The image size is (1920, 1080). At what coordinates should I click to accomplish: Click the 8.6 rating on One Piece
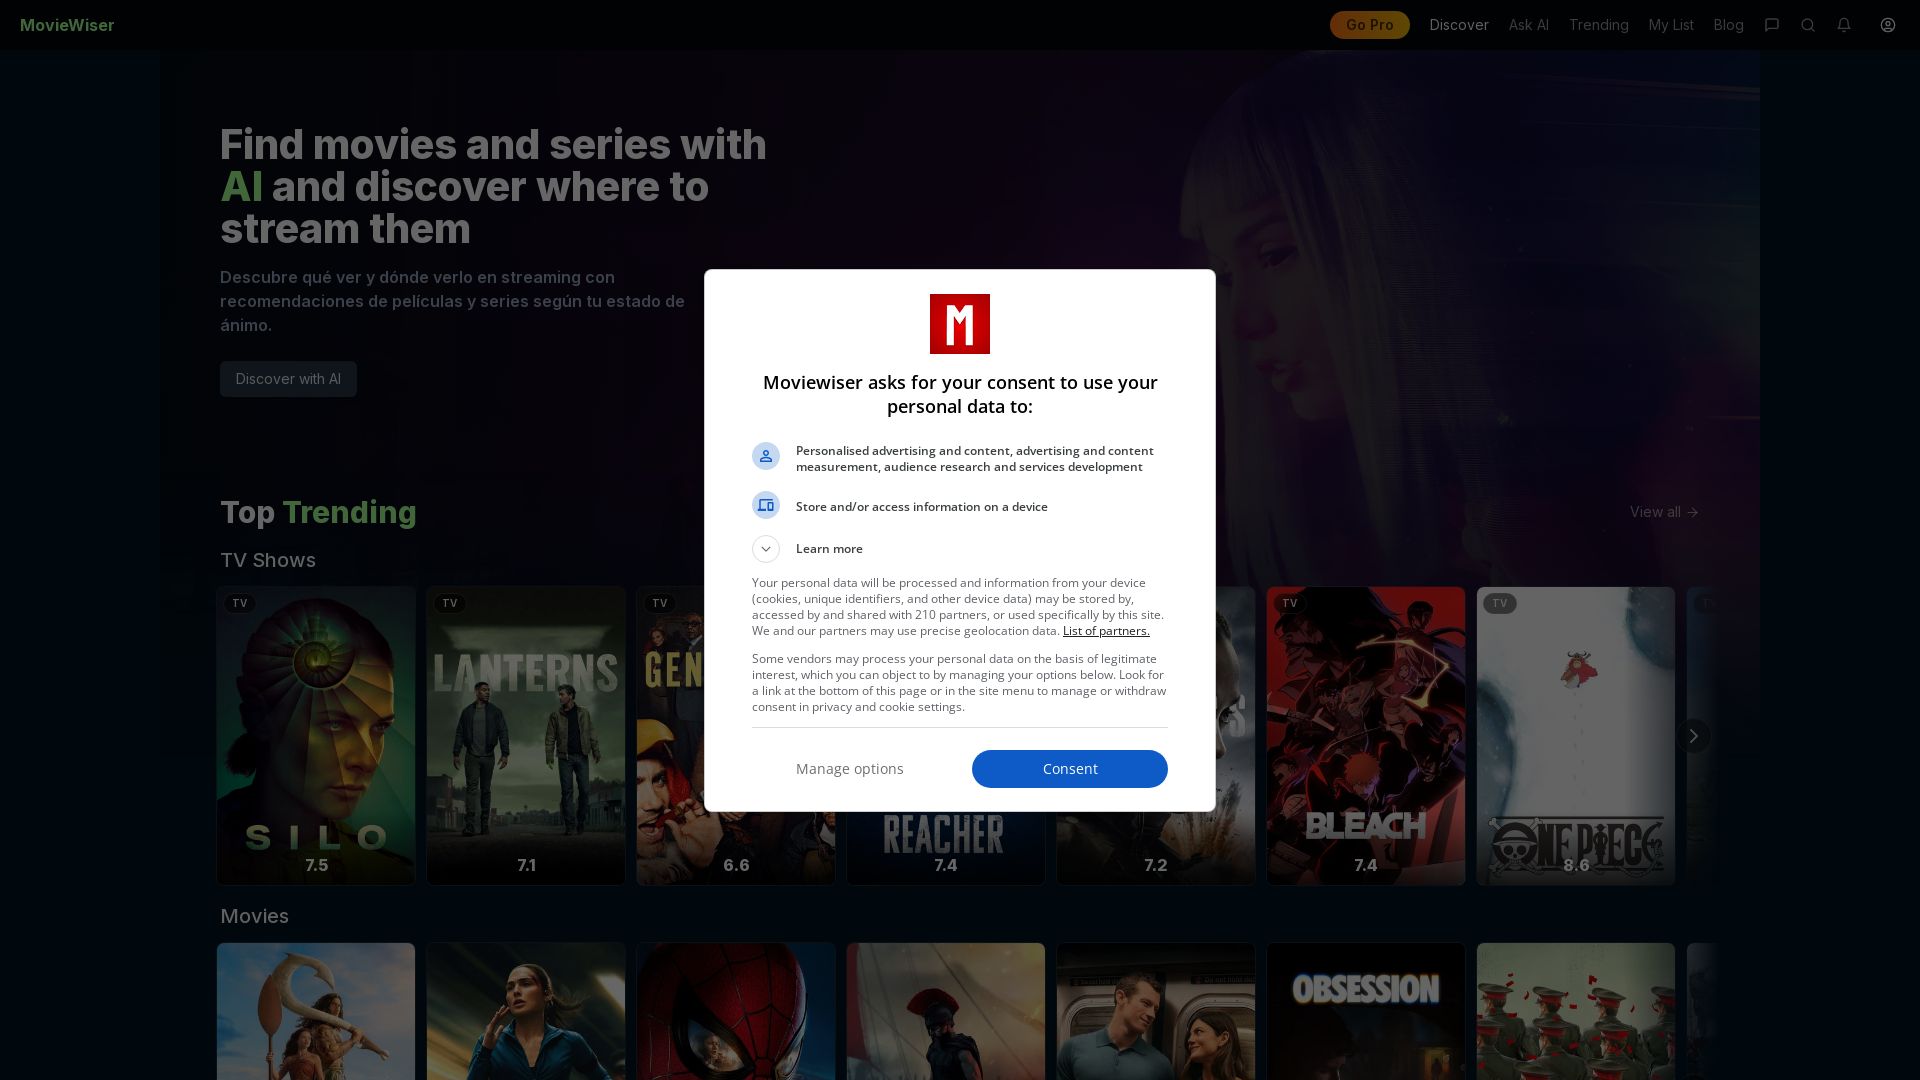click(1576, 865)
